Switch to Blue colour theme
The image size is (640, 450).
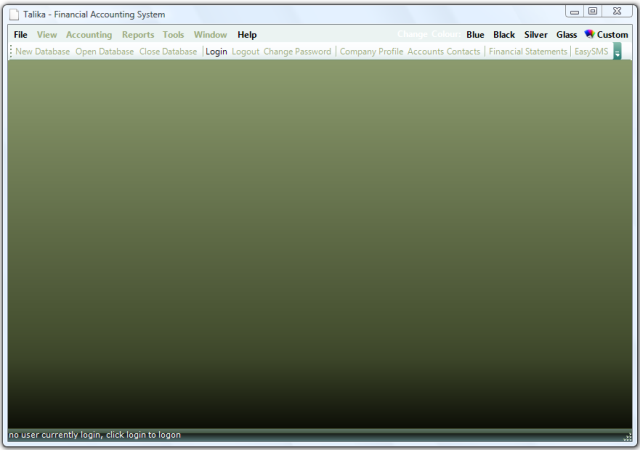pyautogui.click(x=475, y=35)
